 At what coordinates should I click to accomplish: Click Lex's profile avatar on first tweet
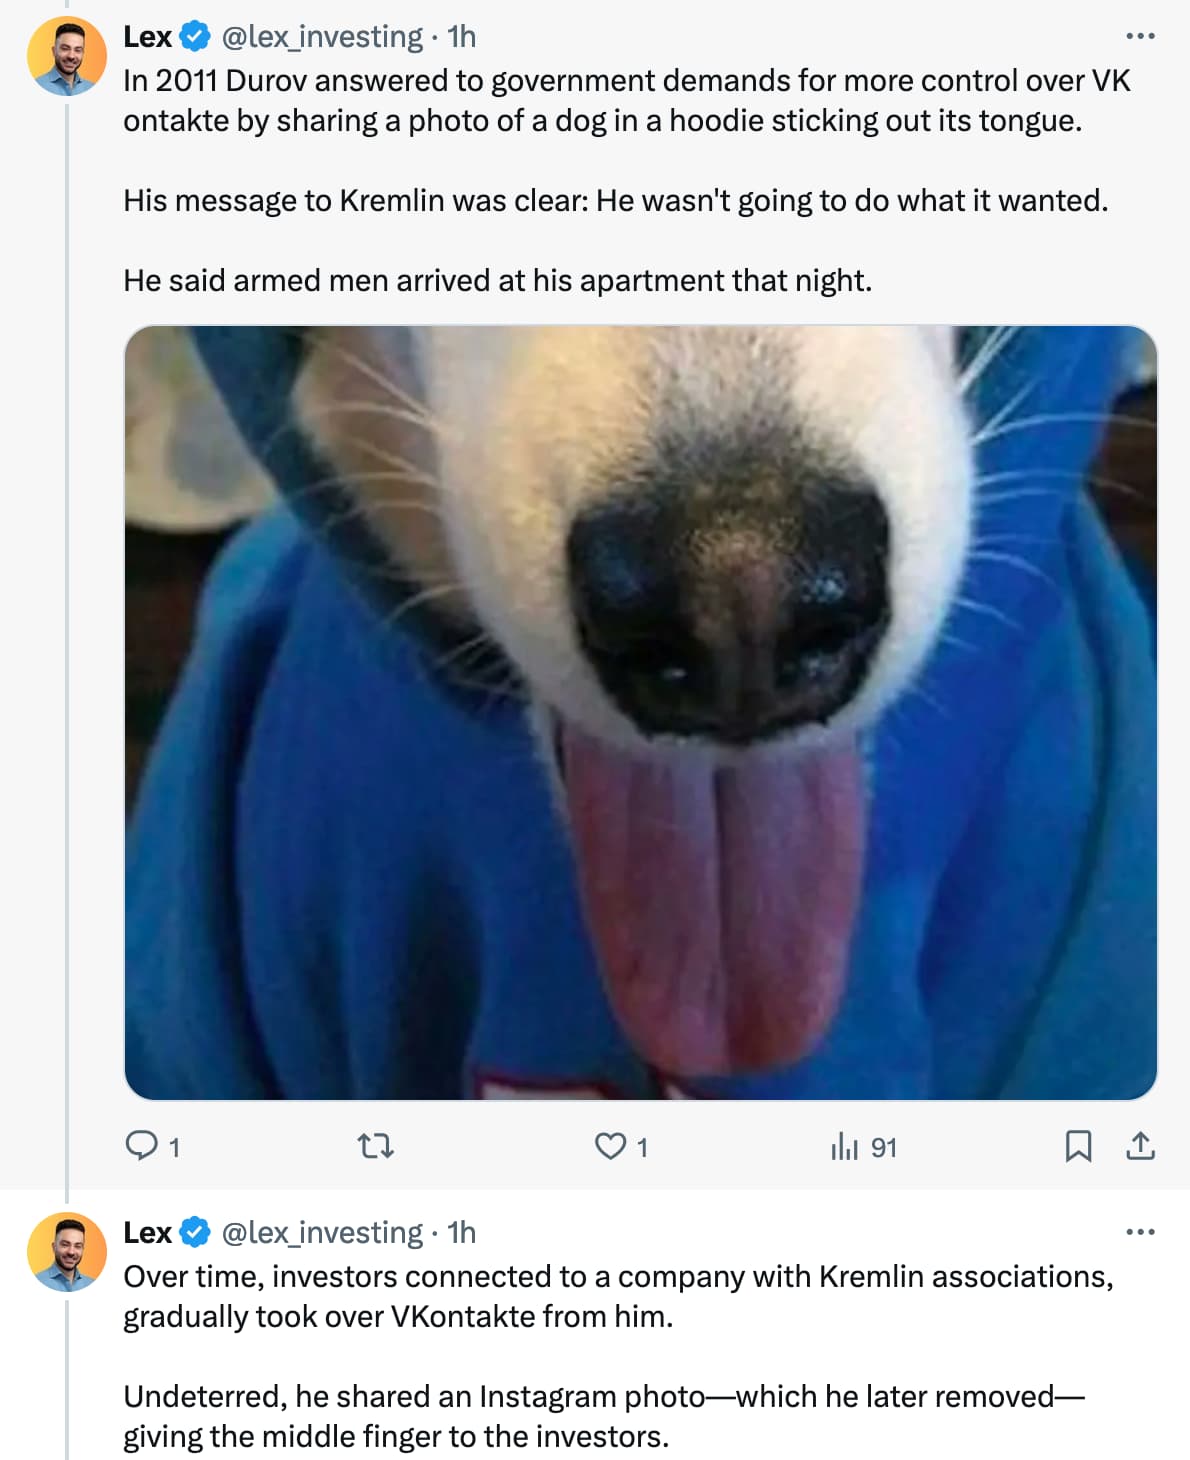tap(67, 56)
